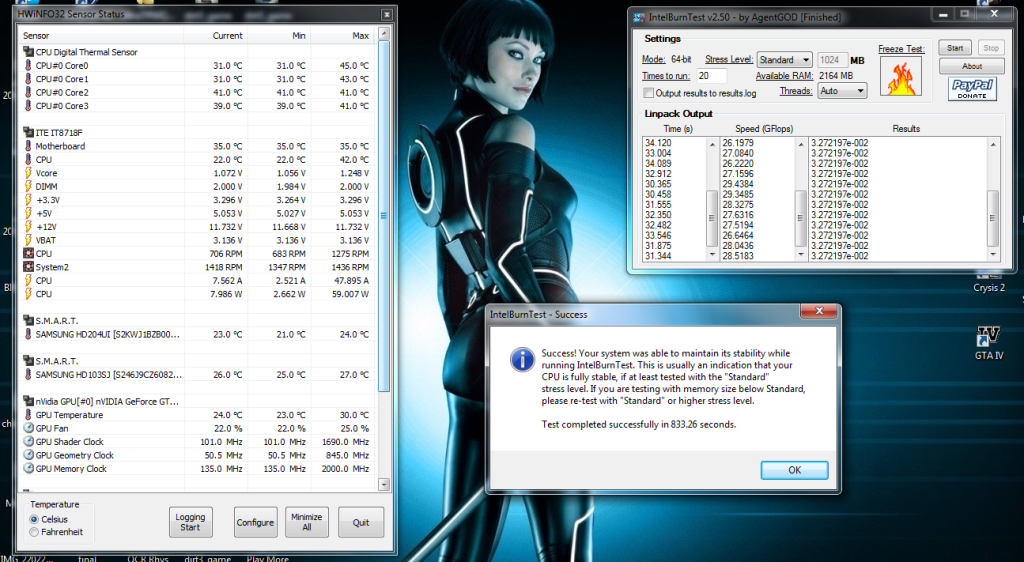Click the CPU Digital Thermal Sensor group icon

(28, 52)
